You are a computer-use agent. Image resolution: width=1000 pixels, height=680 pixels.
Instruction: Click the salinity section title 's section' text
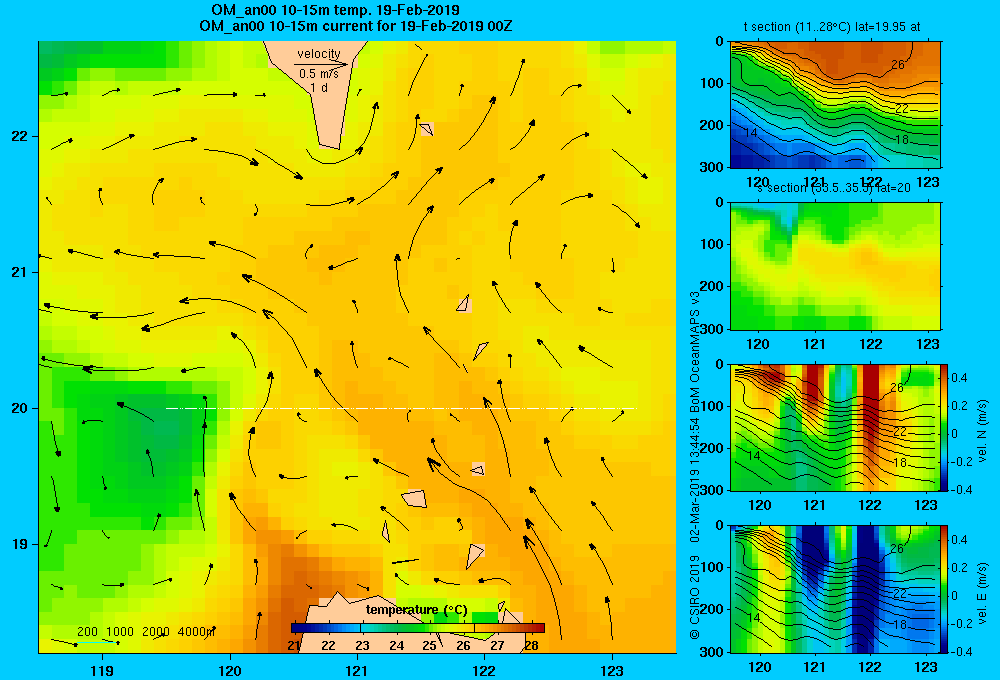pyautogui.click(x=781, y=188)
